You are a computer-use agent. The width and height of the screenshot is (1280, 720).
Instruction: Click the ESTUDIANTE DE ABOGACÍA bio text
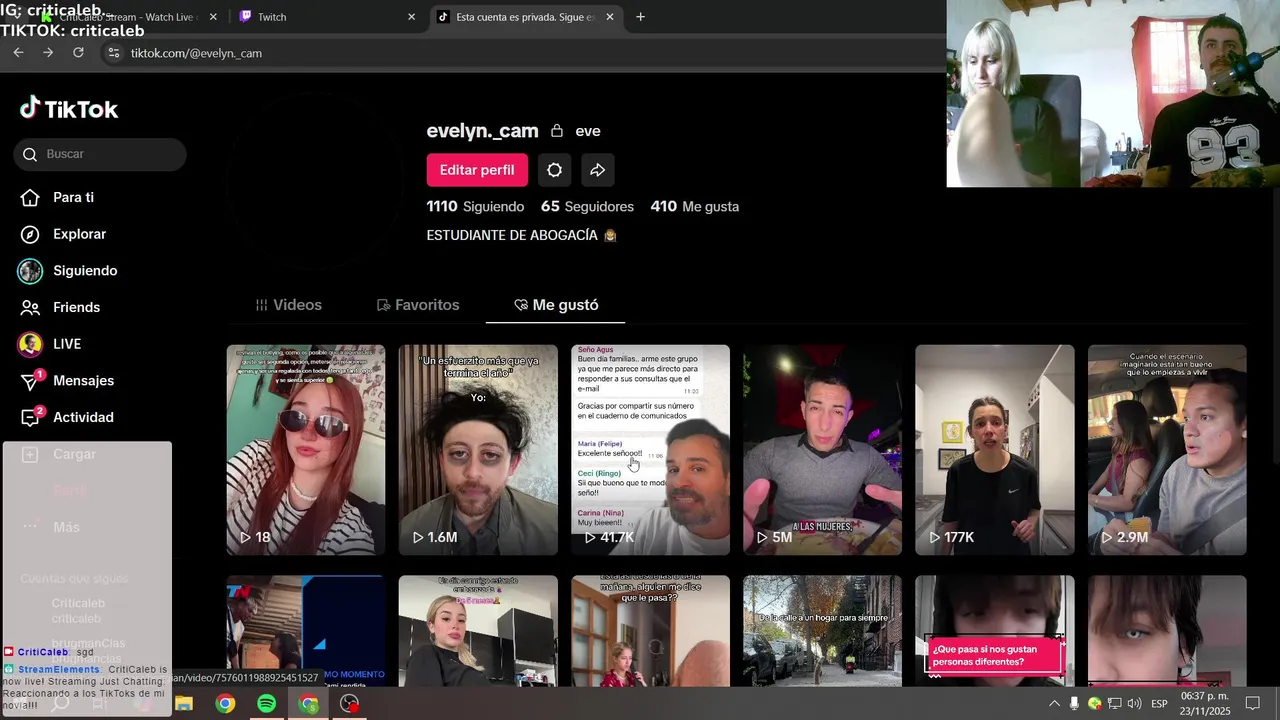coord(512,235)
